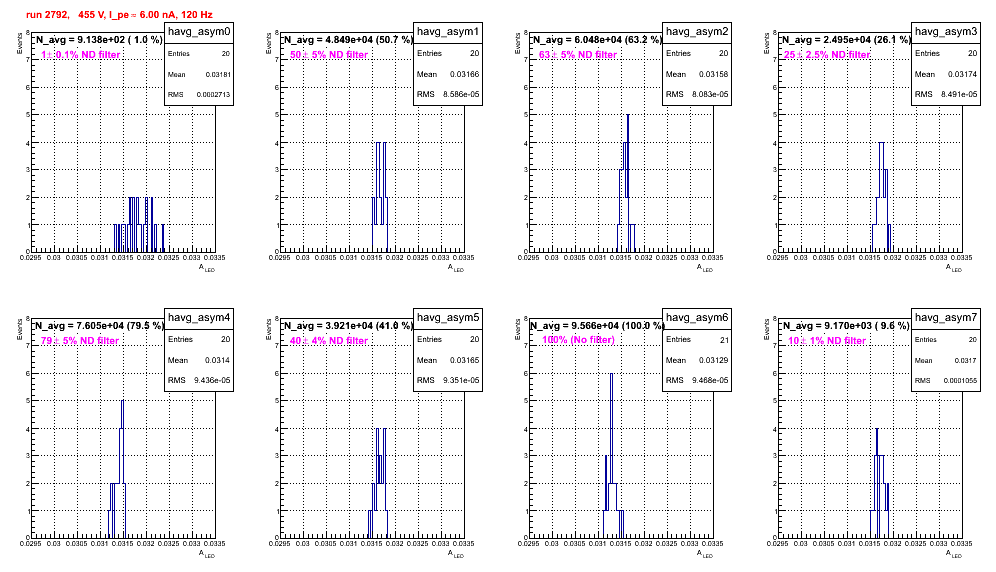Click the N_avg = 9.138e+02 label
The height and width of the screenshot is (572, 996).
[x=98, y=40]
